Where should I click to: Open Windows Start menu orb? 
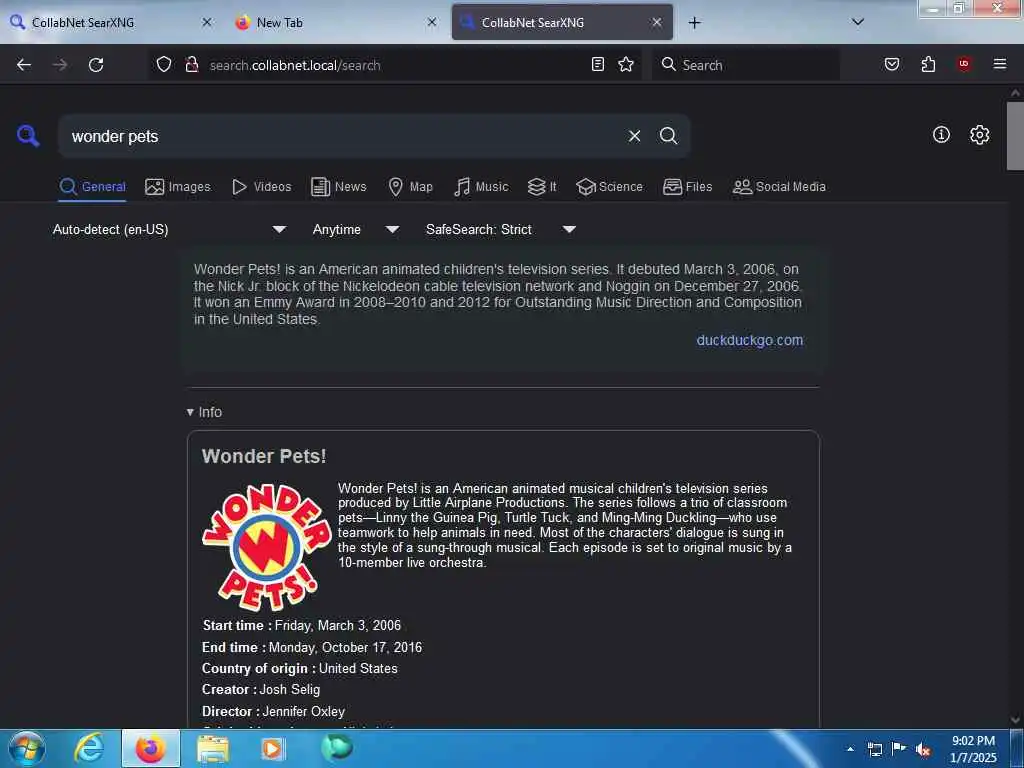tap(27, 748)
